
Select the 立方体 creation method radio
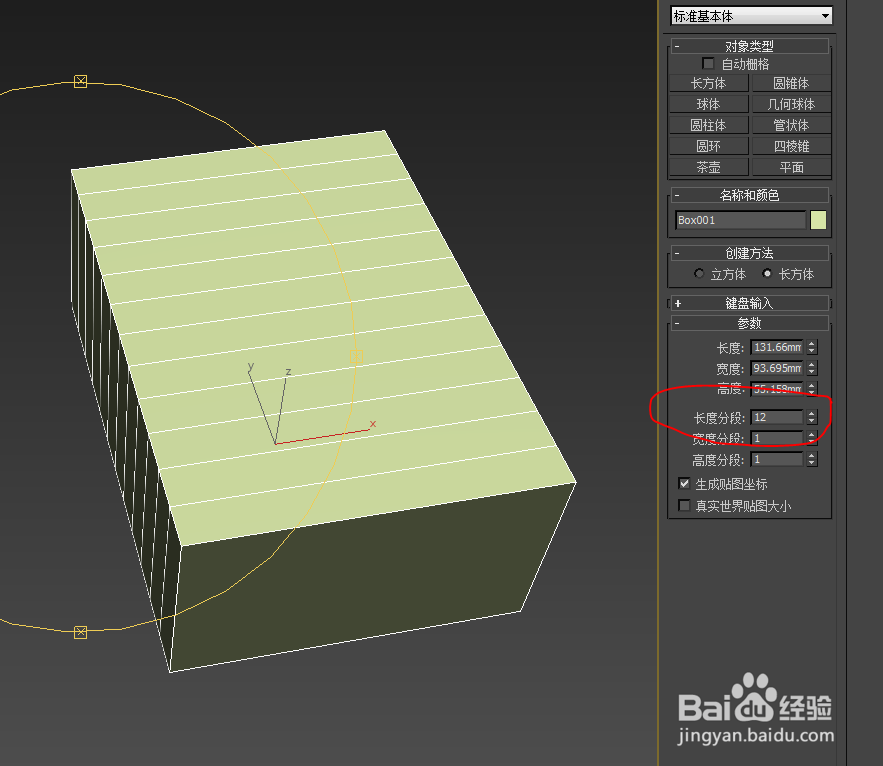click(x=699, y=274)
